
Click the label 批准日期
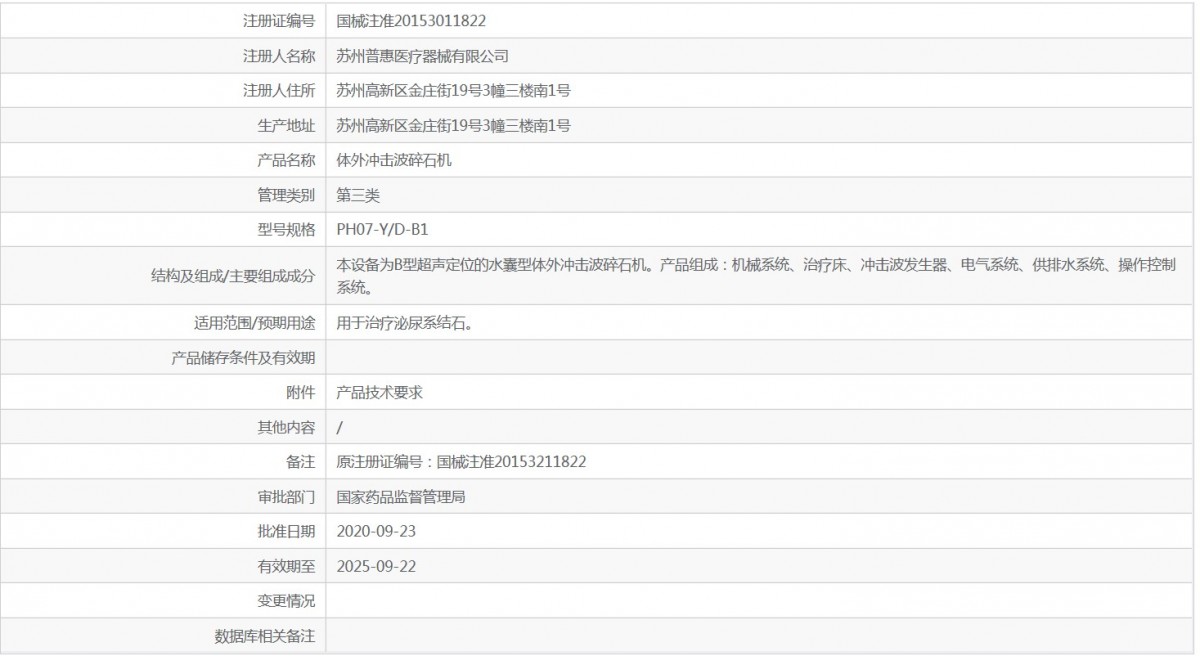click(x=286, y=531)
